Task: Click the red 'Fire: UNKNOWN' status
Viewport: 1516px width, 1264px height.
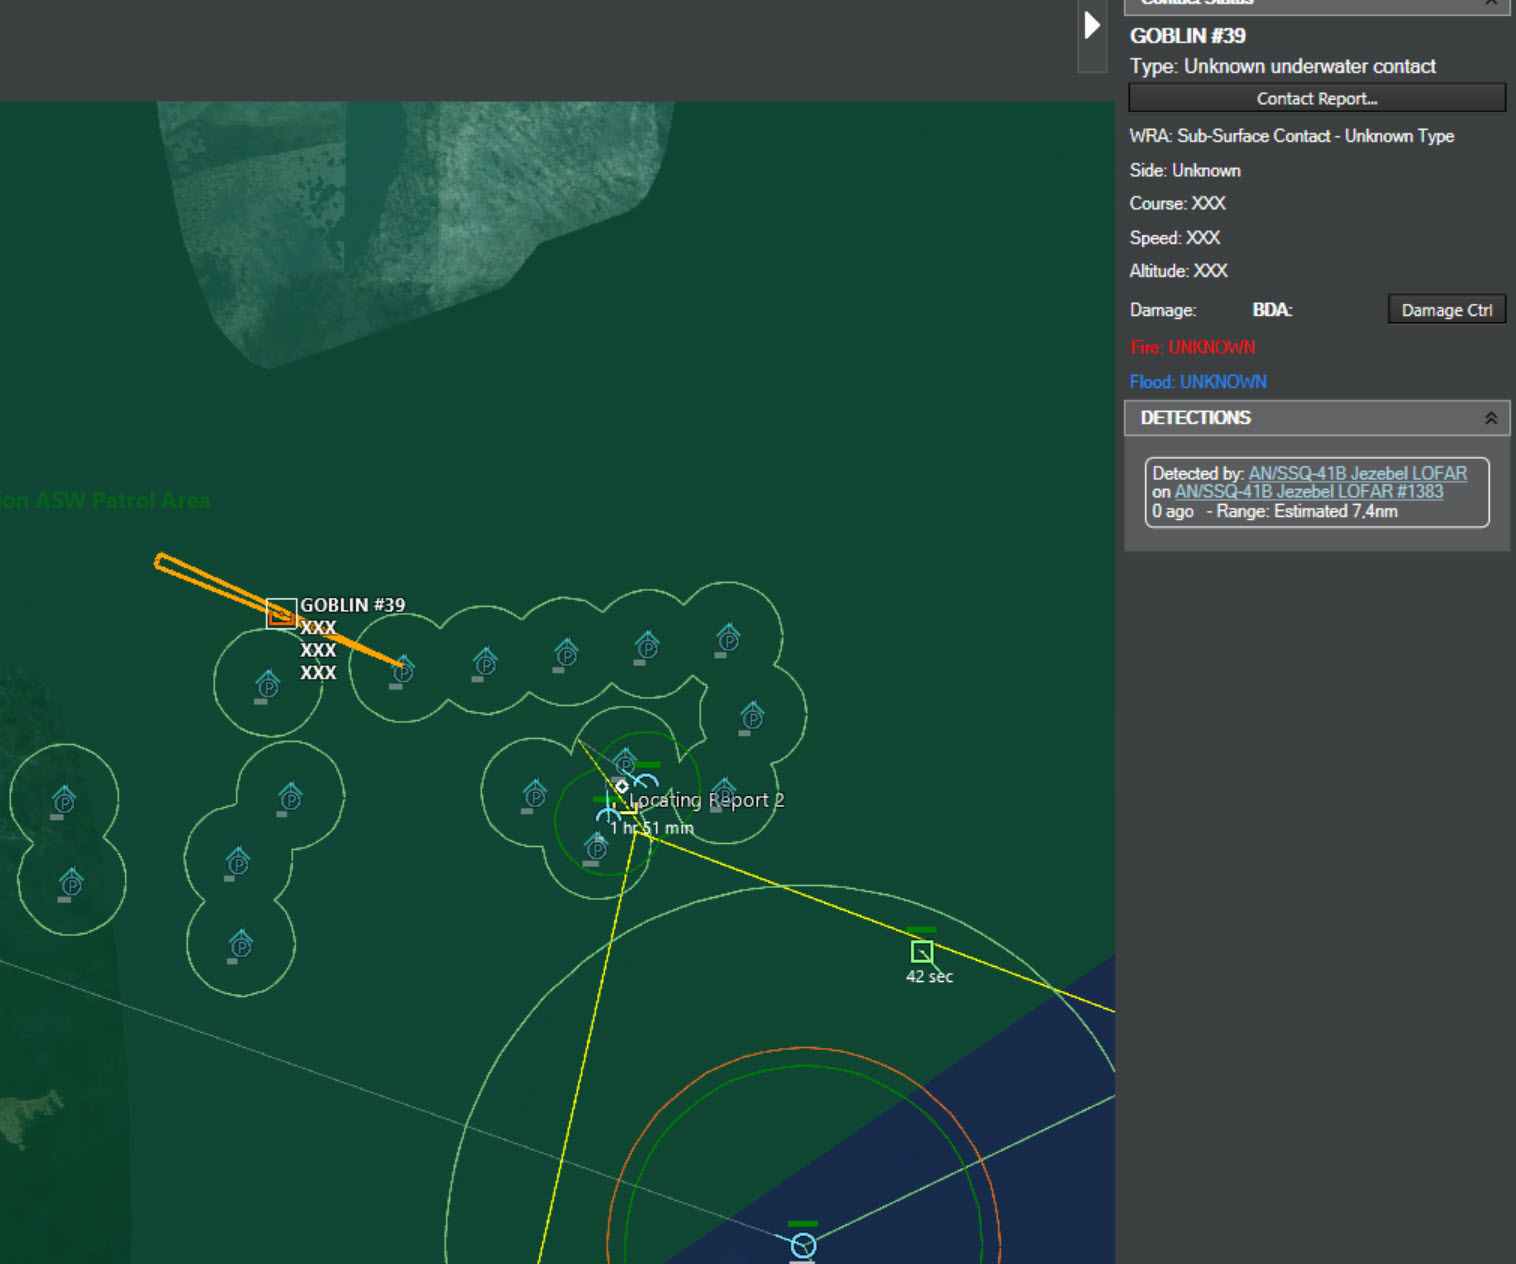Action: click(1192, 347)
